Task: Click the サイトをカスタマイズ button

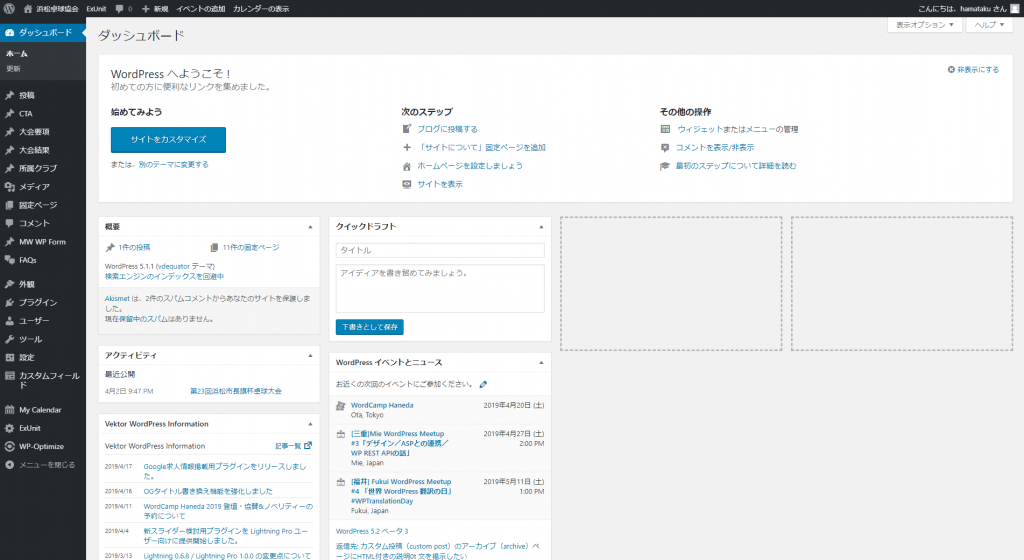Action: tap(168, 139)
